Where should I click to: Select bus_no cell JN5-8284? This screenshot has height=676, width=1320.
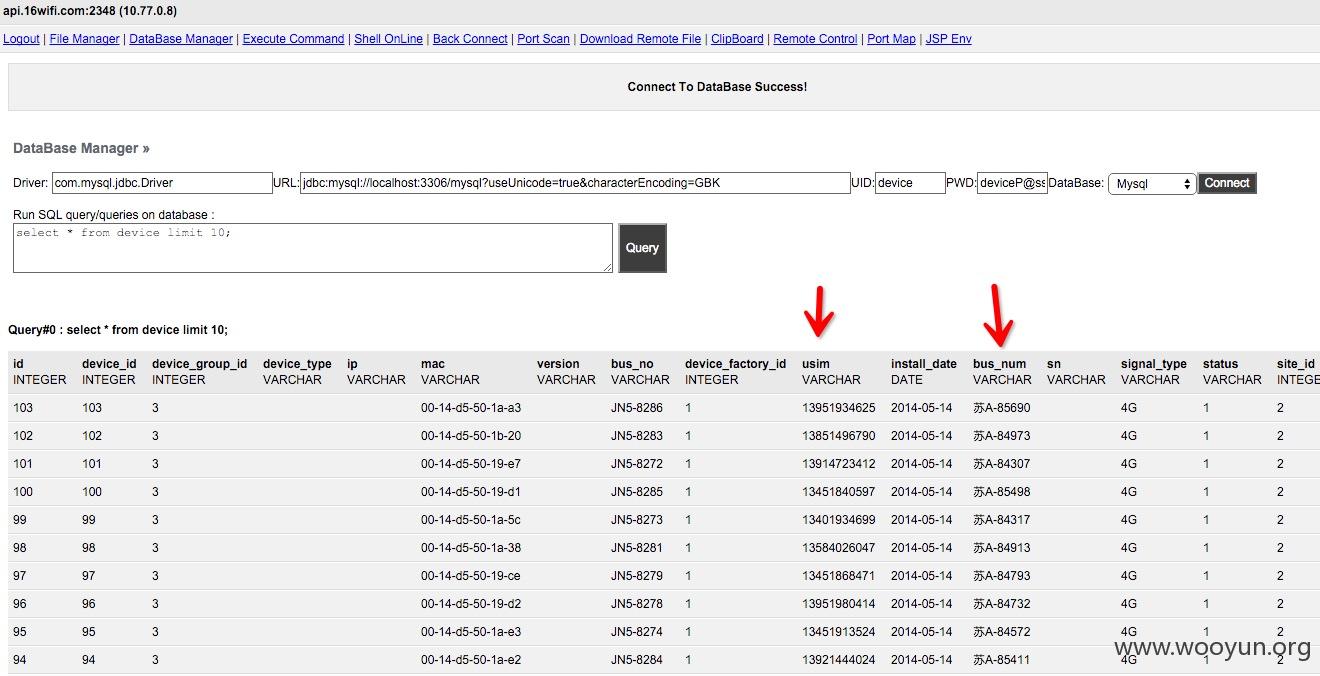637,660
